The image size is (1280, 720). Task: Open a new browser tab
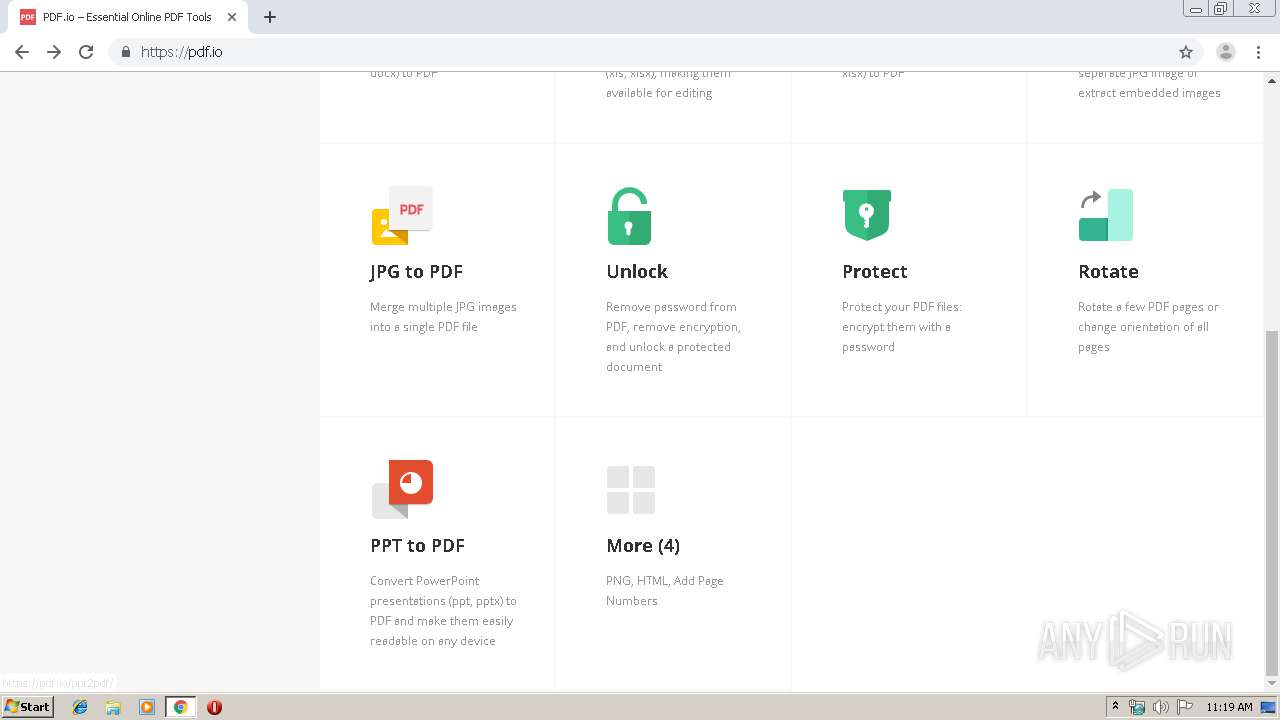pos(270,17)
